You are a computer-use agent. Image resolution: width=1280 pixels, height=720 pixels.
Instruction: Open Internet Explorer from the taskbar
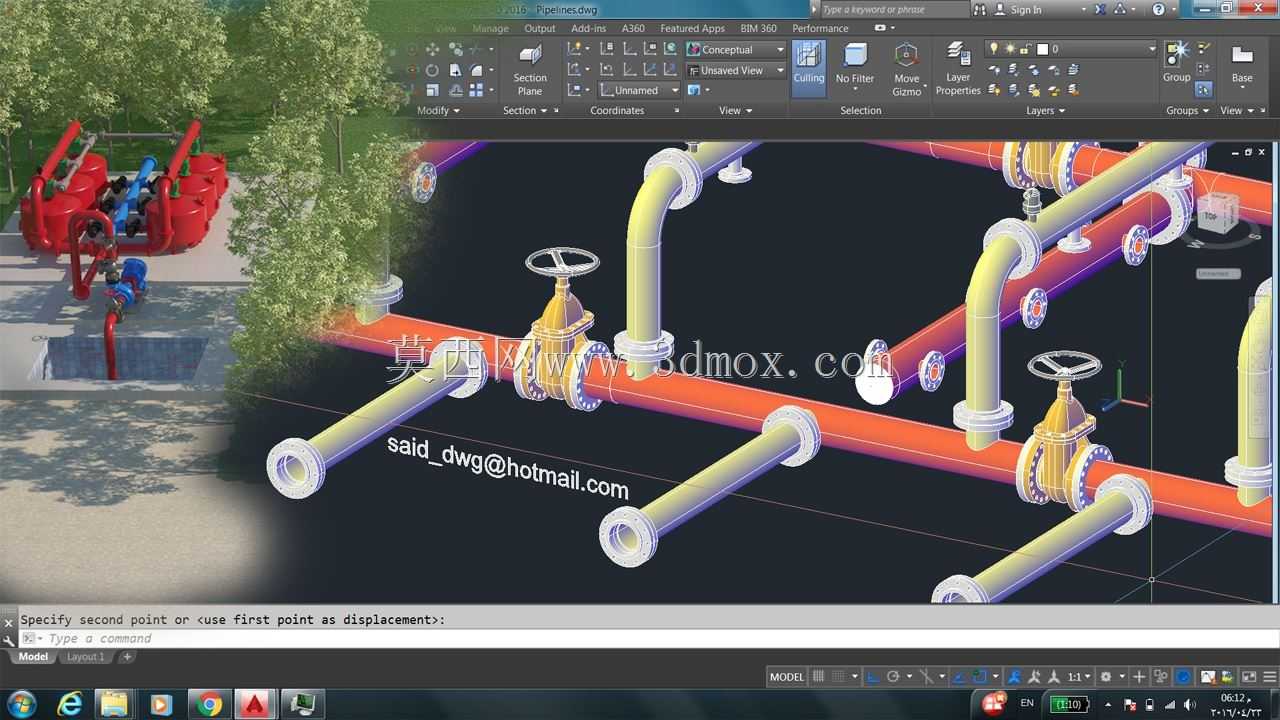pos(69,704)
